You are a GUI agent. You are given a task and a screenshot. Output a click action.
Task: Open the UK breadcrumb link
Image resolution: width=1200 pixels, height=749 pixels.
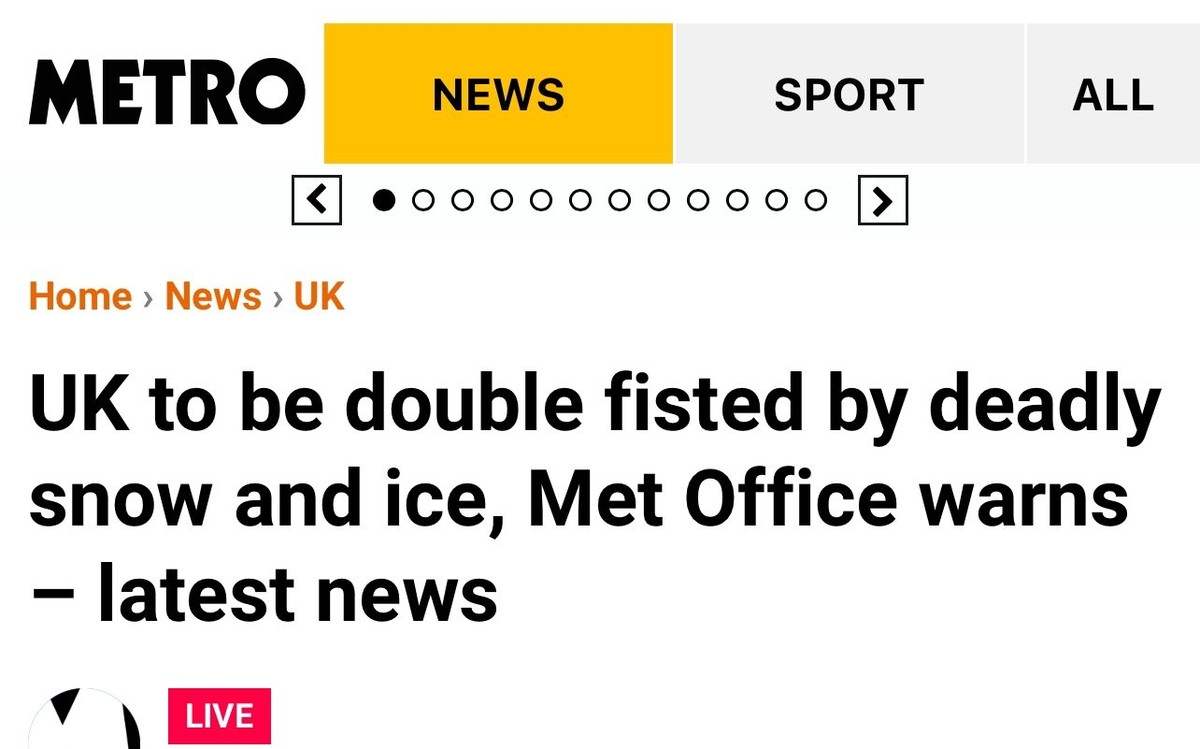(319, 297)
